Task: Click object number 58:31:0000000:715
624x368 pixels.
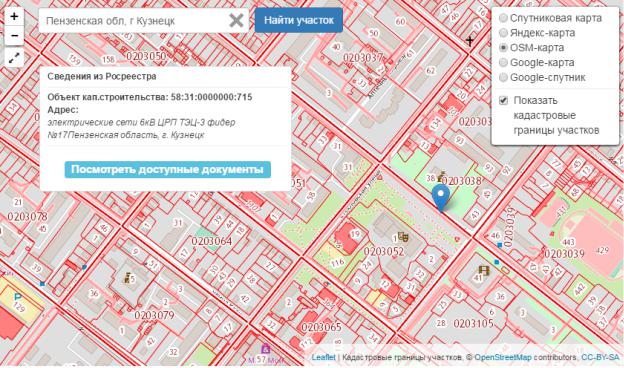Action: tap(212, 97)
